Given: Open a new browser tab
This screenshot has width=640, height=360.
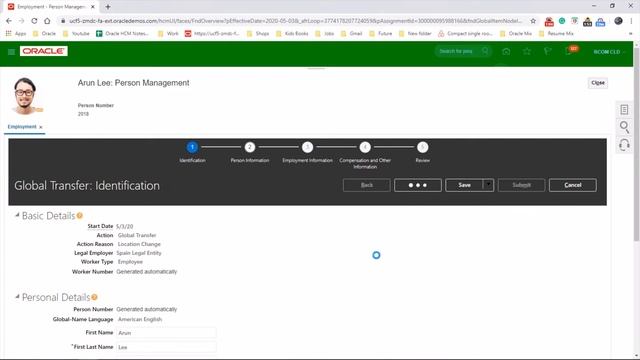Looking at the screenshot, I should [x=108, y=7].
